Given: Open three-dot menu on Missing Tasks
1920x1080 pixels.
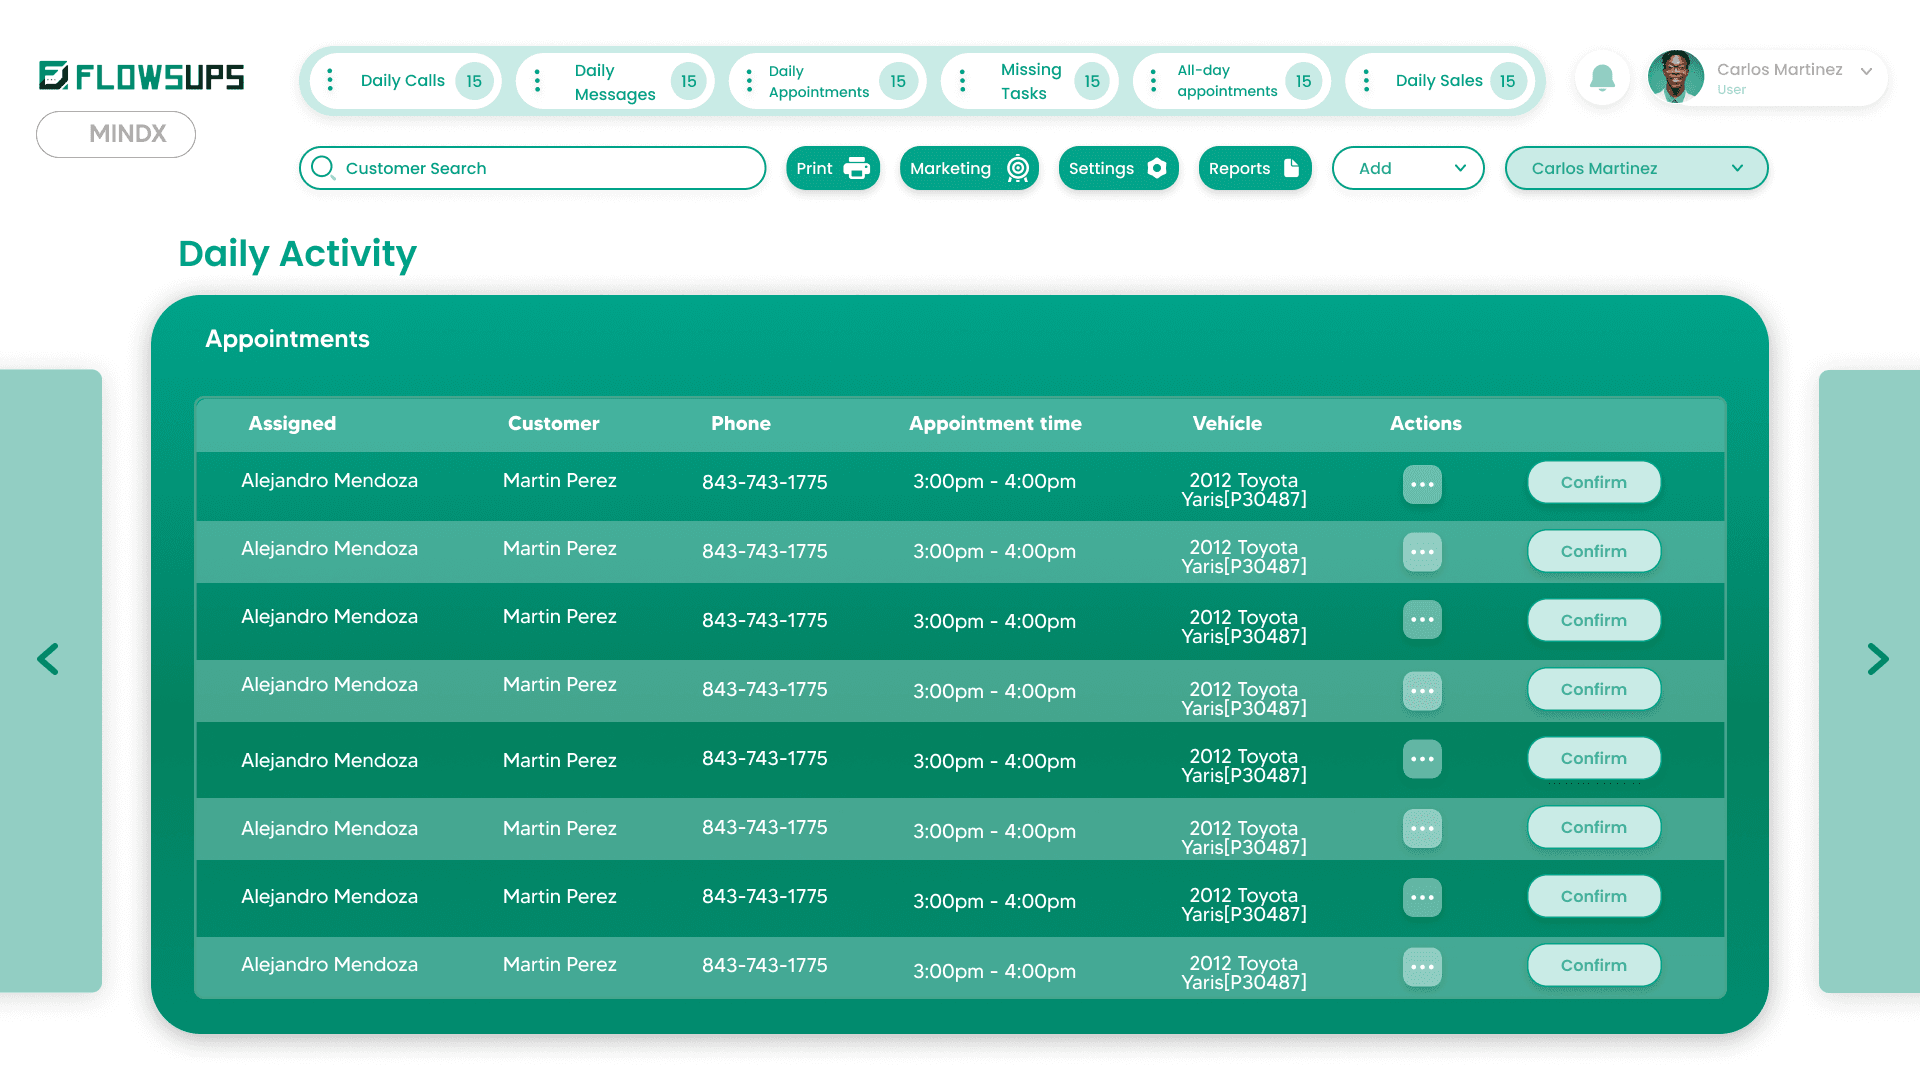Looking at the screenshot, I should tap(962, 80).
